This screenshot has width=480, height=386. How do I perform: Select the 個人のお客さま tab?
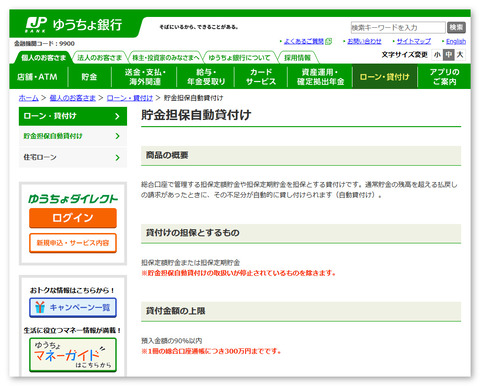[x=43, y=58]
